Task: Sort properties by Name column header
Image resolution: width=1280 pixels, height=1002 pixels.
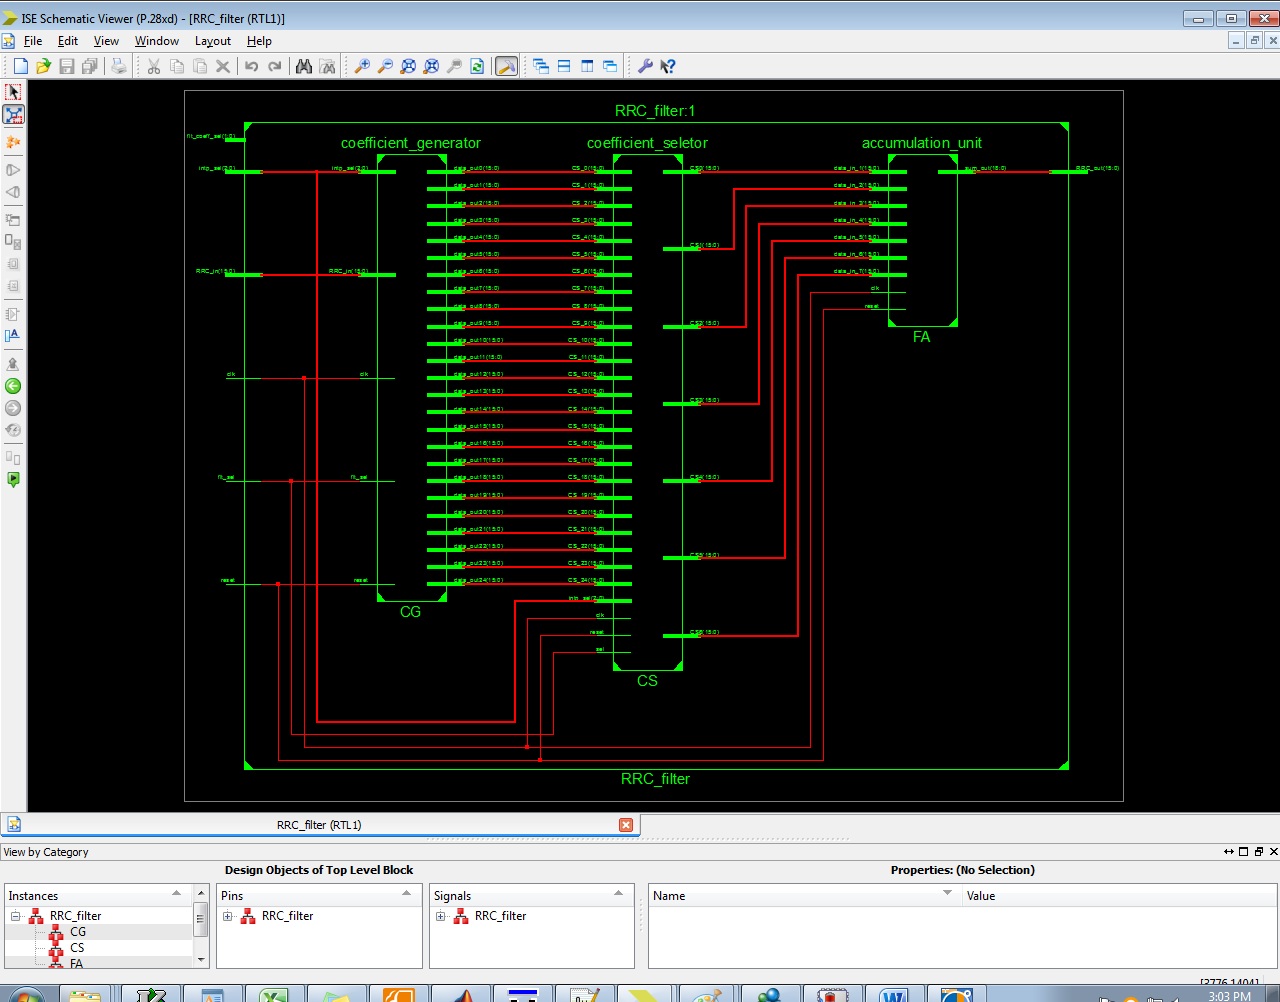Action: [x=805, y=895]
